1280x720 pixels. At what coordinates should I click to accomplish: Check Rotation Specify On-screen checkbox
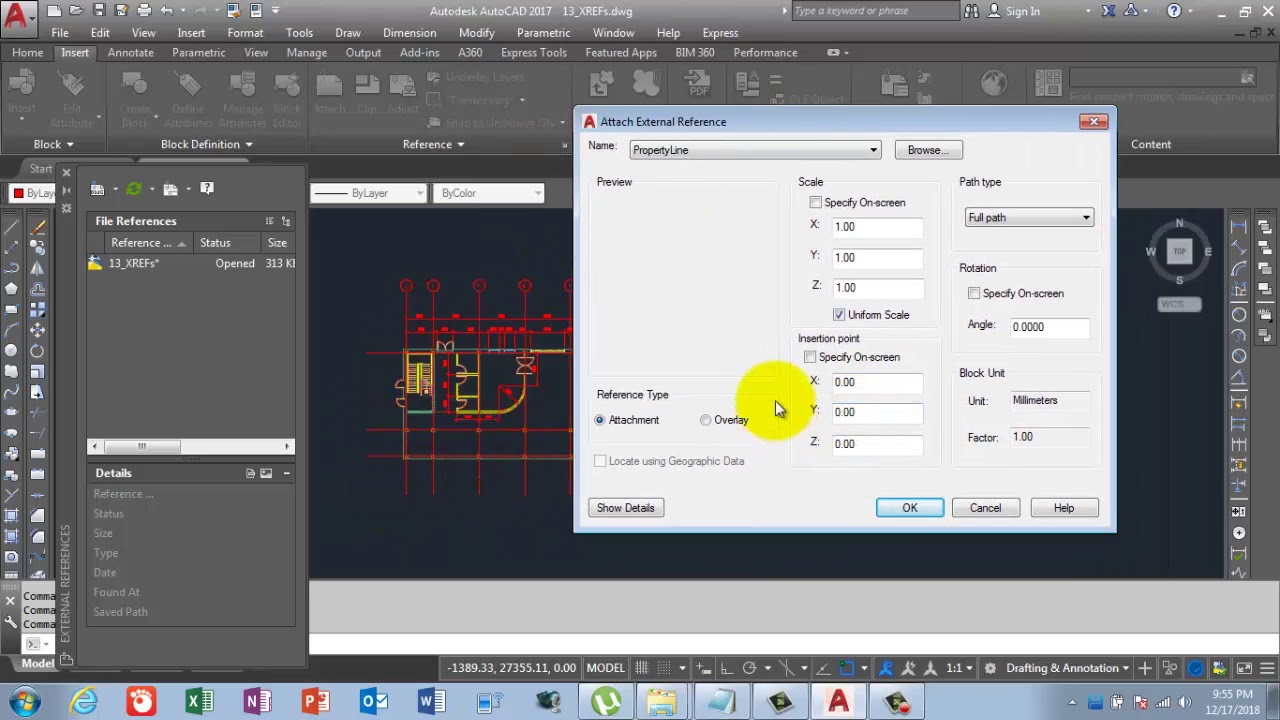tap(974, 293)
